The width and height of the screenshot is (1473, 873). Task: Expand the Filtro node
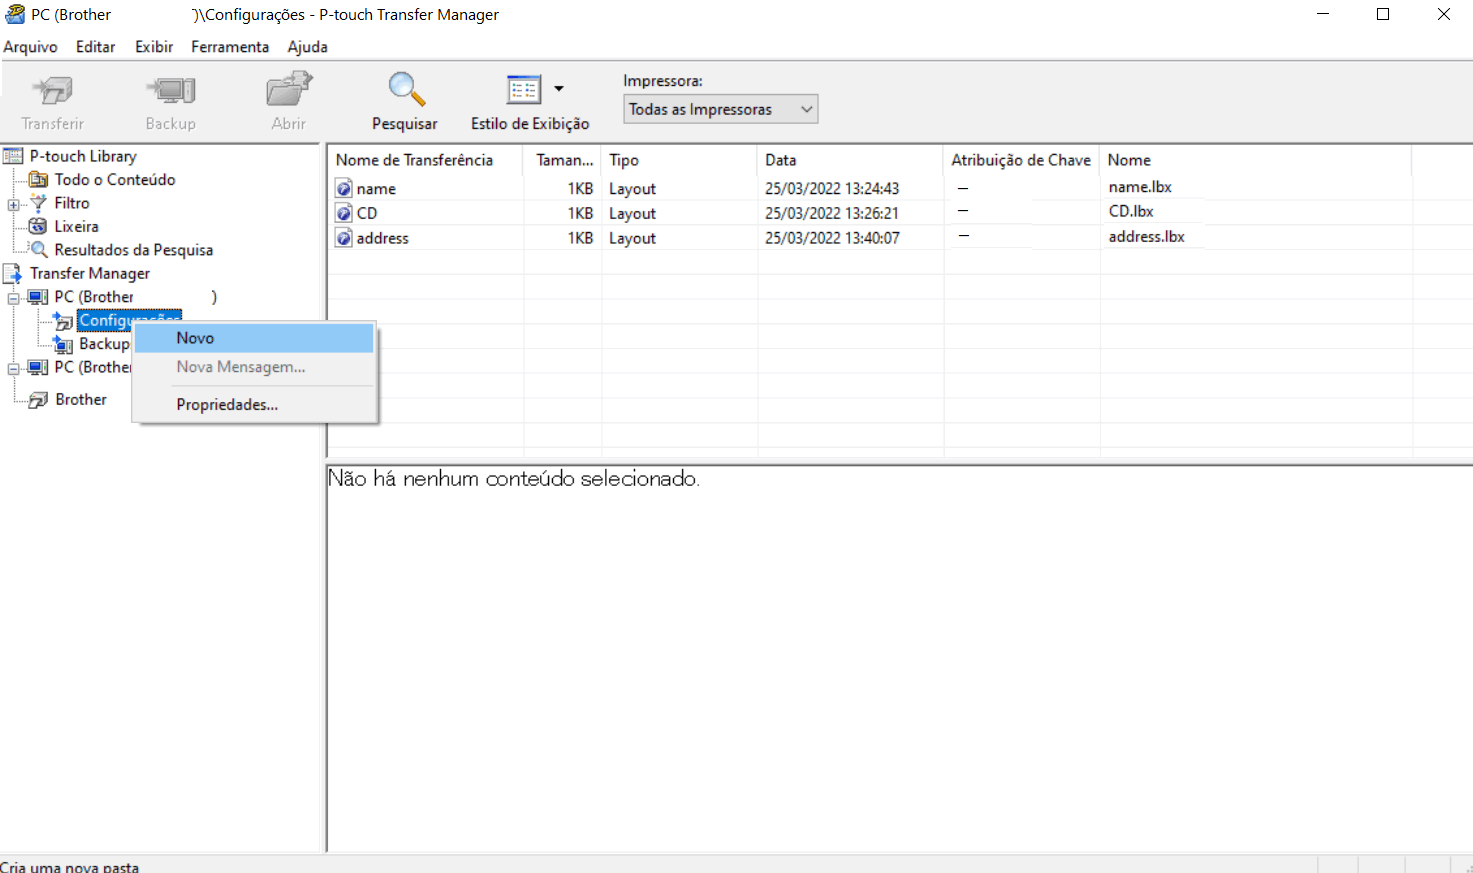point(14,204)
